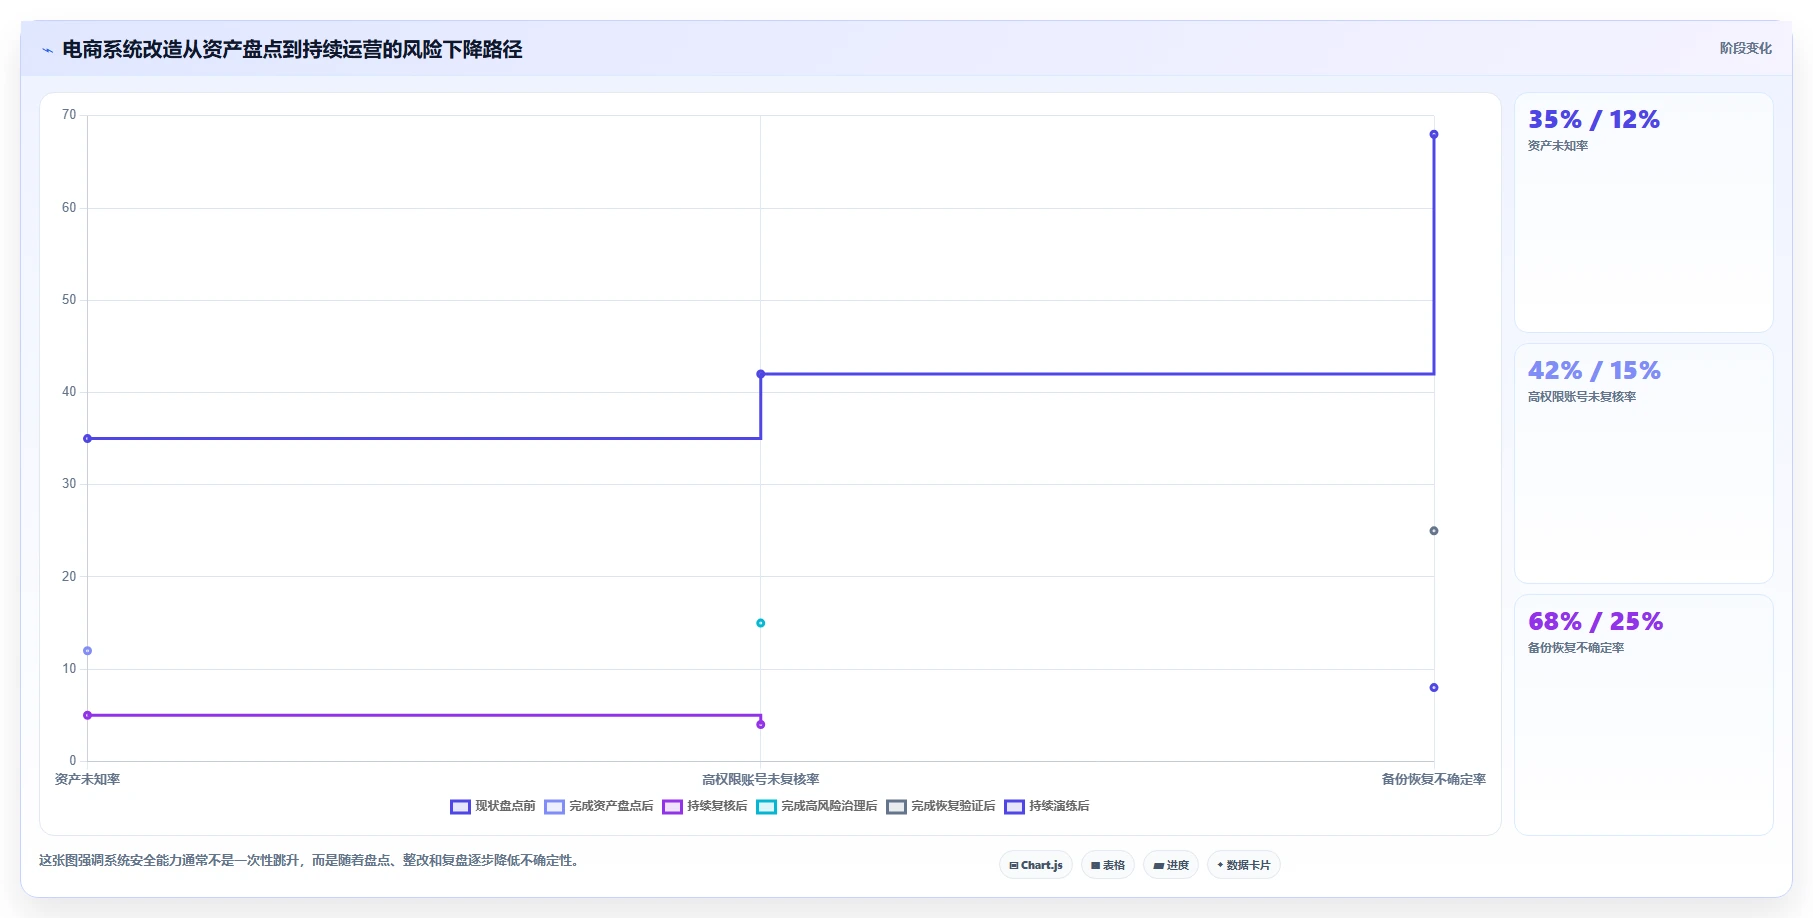Image resolution: width=1813 pixels, height=918 pixels.
Task: Click the y-axis value 70
Action: coord(69,115)
